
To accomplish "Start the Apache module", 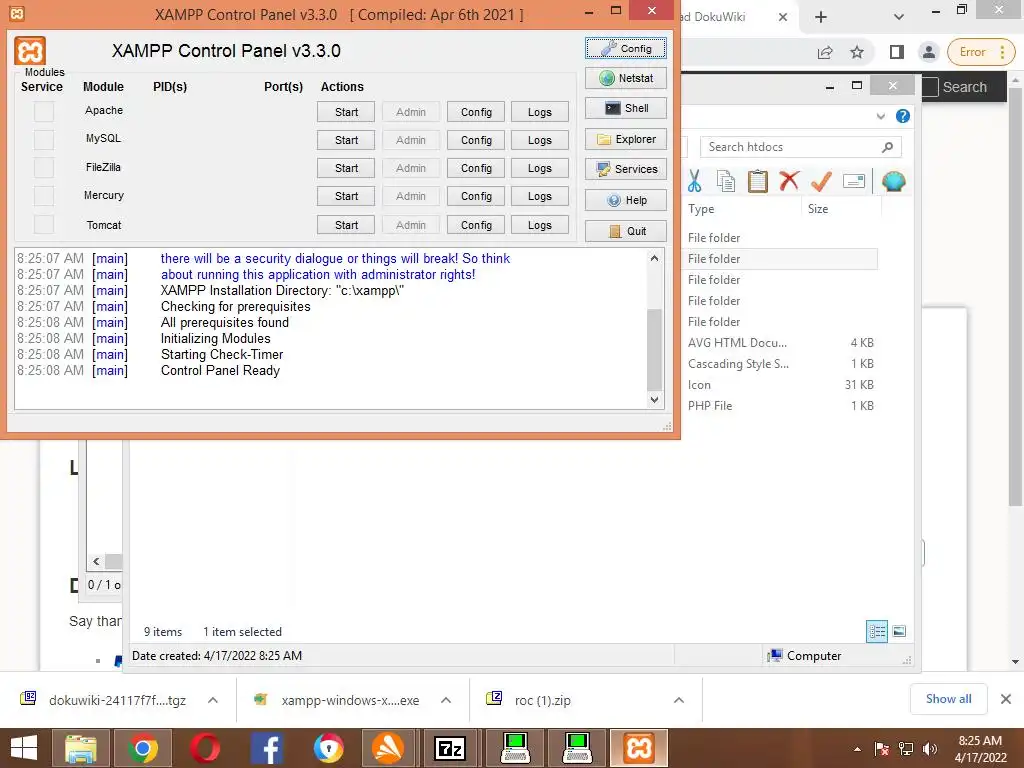I will coord(346,112).
